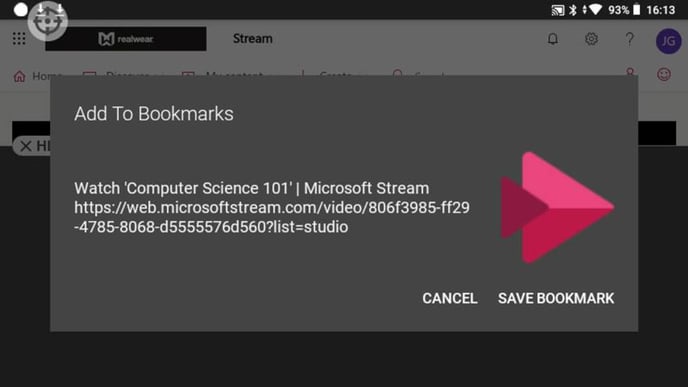Click the realwear logo banner

(125, 39)
